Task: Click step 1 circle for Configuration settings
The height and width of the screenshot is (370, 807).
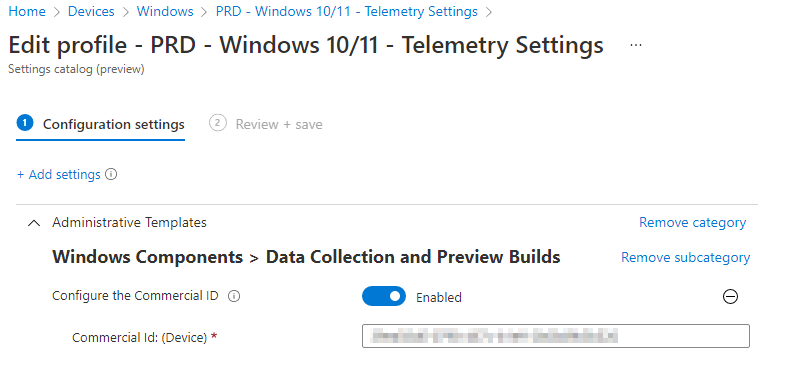Action: pos(25,124)
